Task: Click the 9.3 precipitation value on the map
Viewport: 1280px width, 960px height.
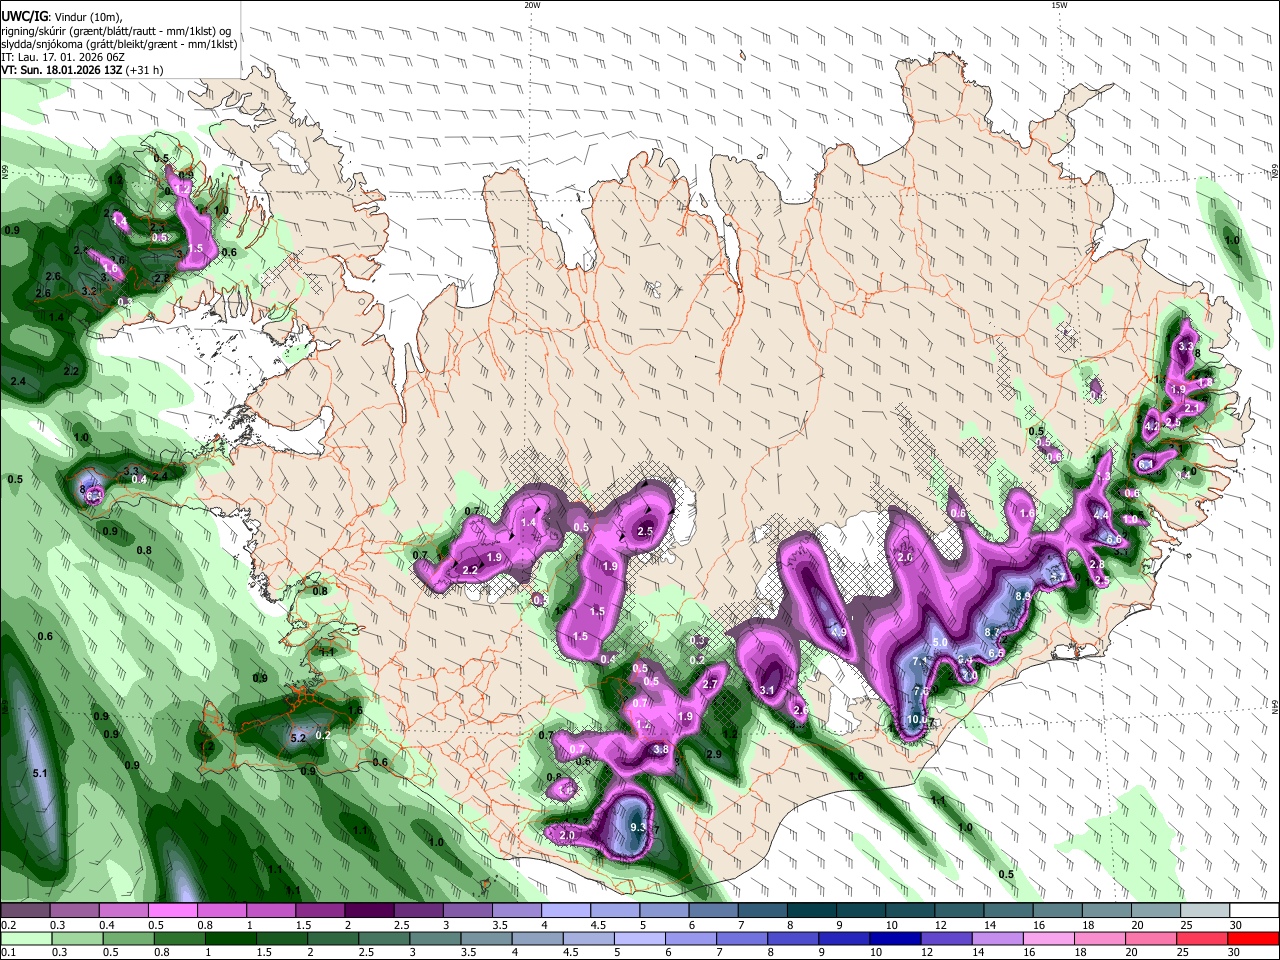Action: (638, 827)
